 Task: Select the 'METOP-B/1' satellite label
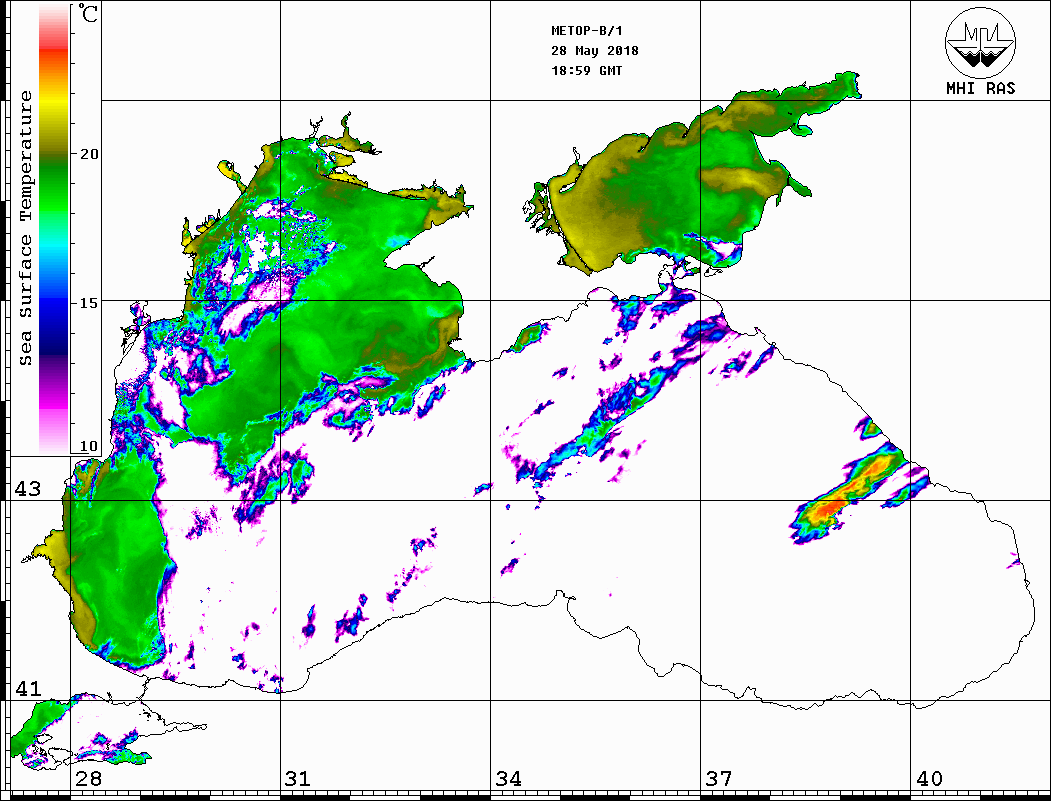click(x=586, y=31)
